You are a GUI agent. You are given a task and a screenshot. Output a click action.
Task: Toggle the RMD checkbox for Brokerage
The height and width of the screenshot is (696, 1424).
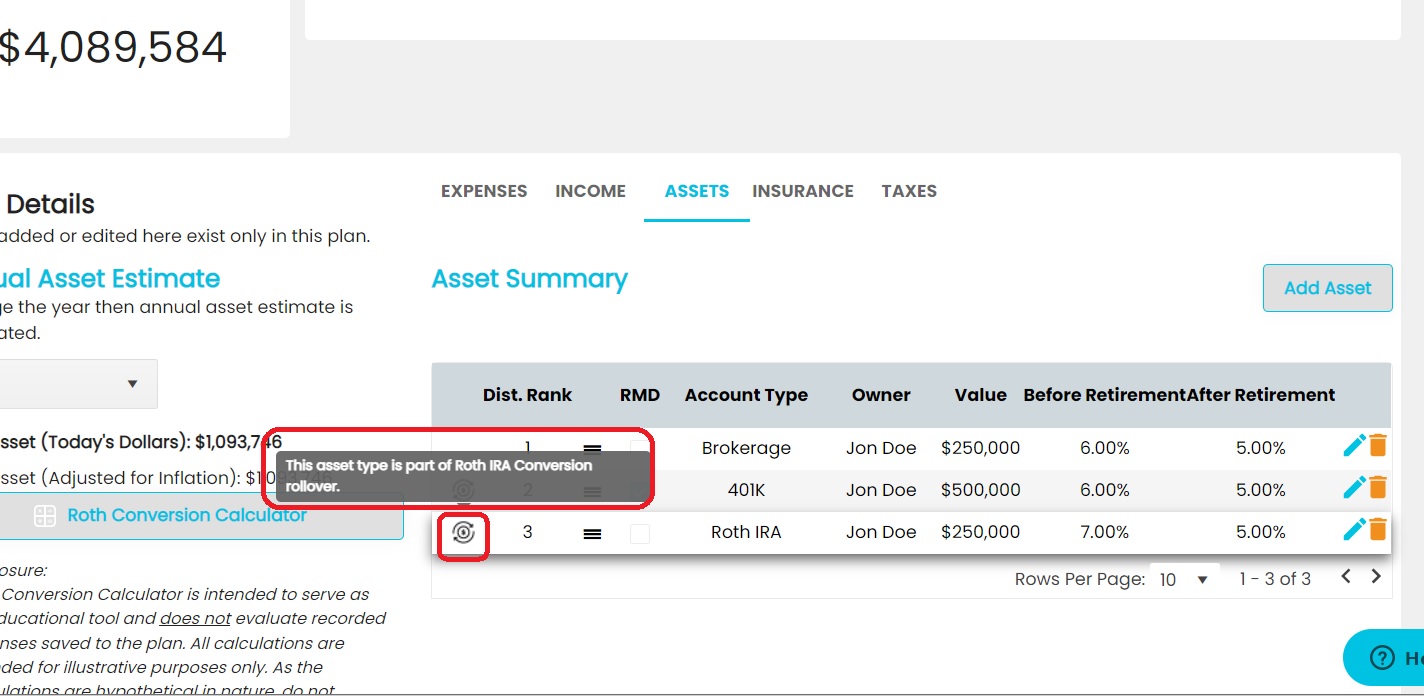640,448
